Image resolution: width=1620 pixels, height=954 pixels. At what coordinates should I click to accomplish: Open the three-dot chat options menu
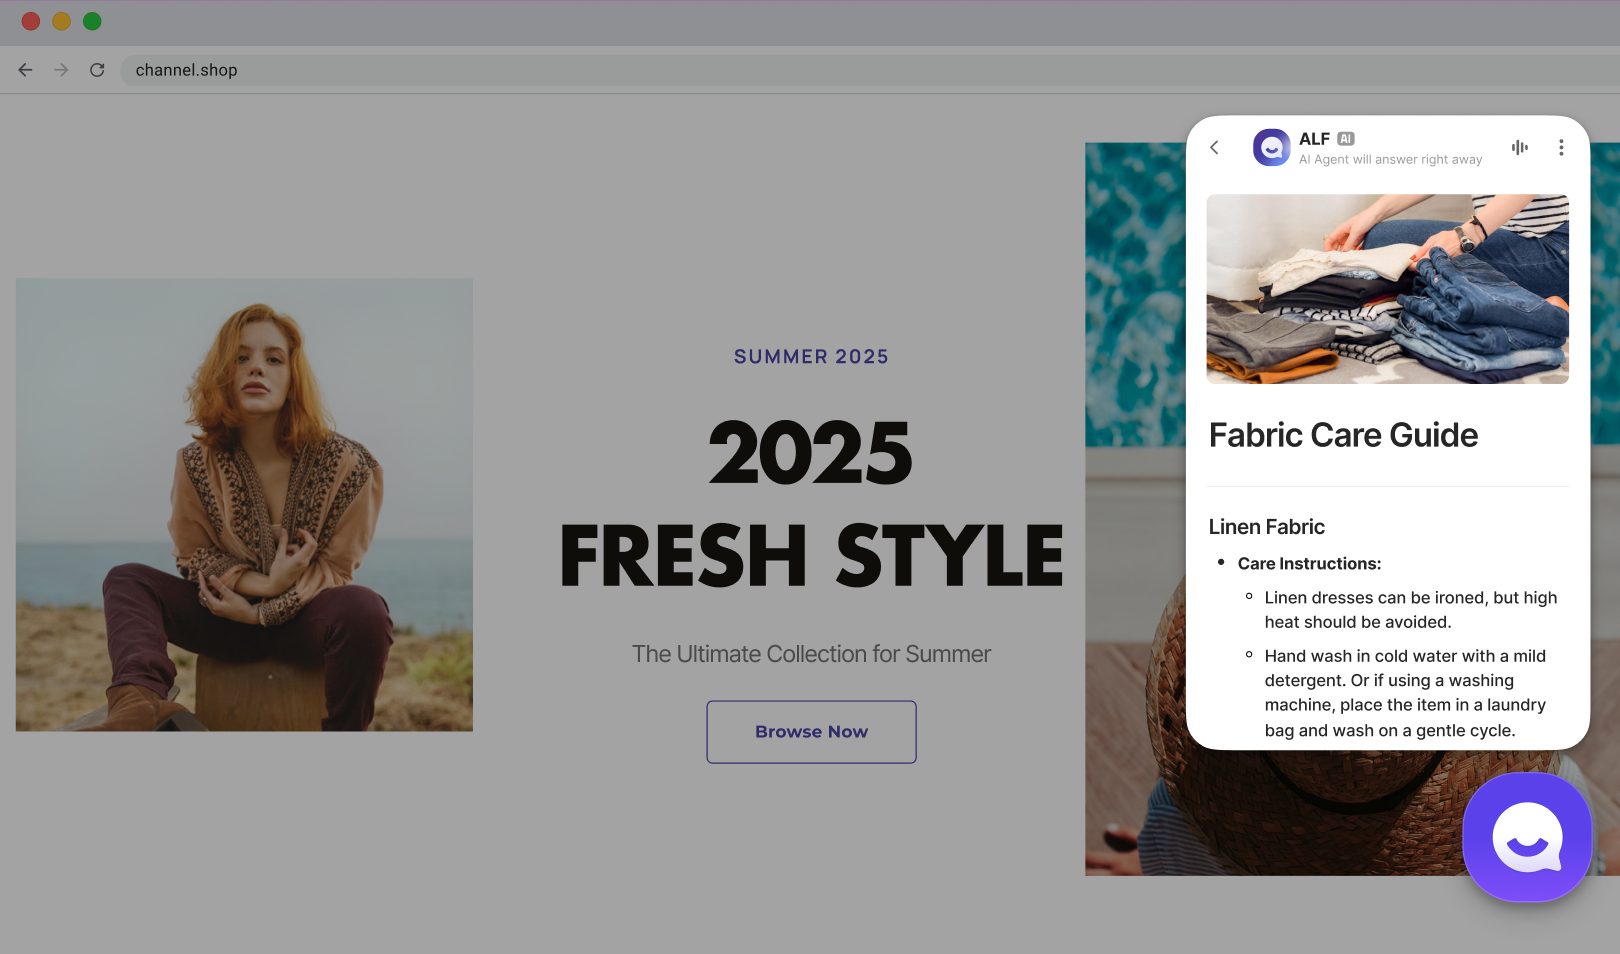pos(1561,148)
